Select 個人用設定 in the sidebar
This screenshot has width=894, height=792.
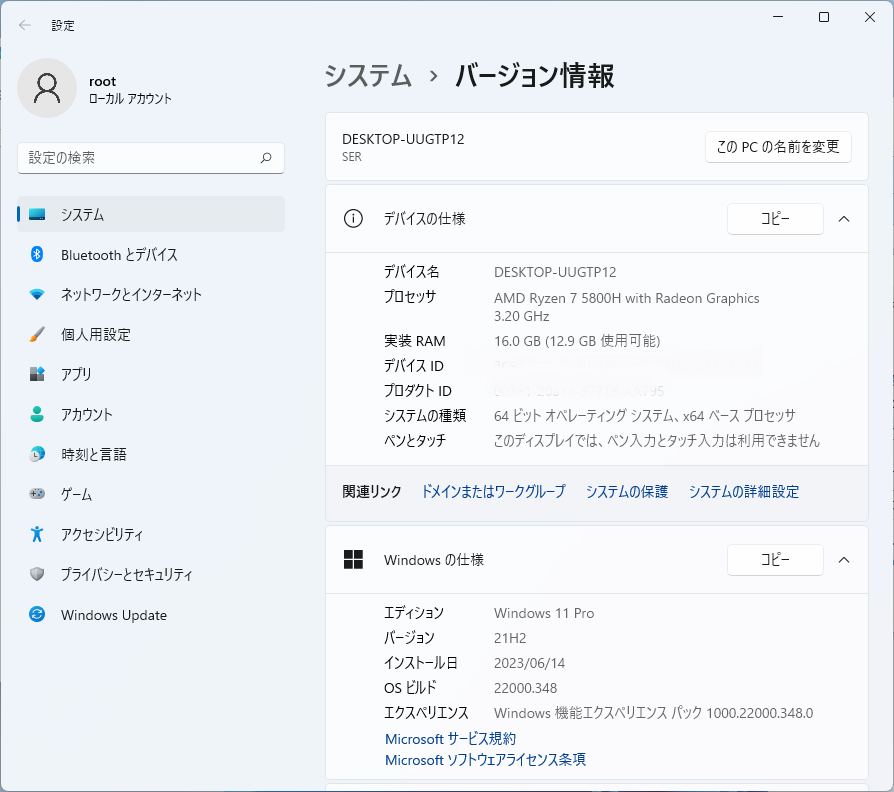(151, 334)
